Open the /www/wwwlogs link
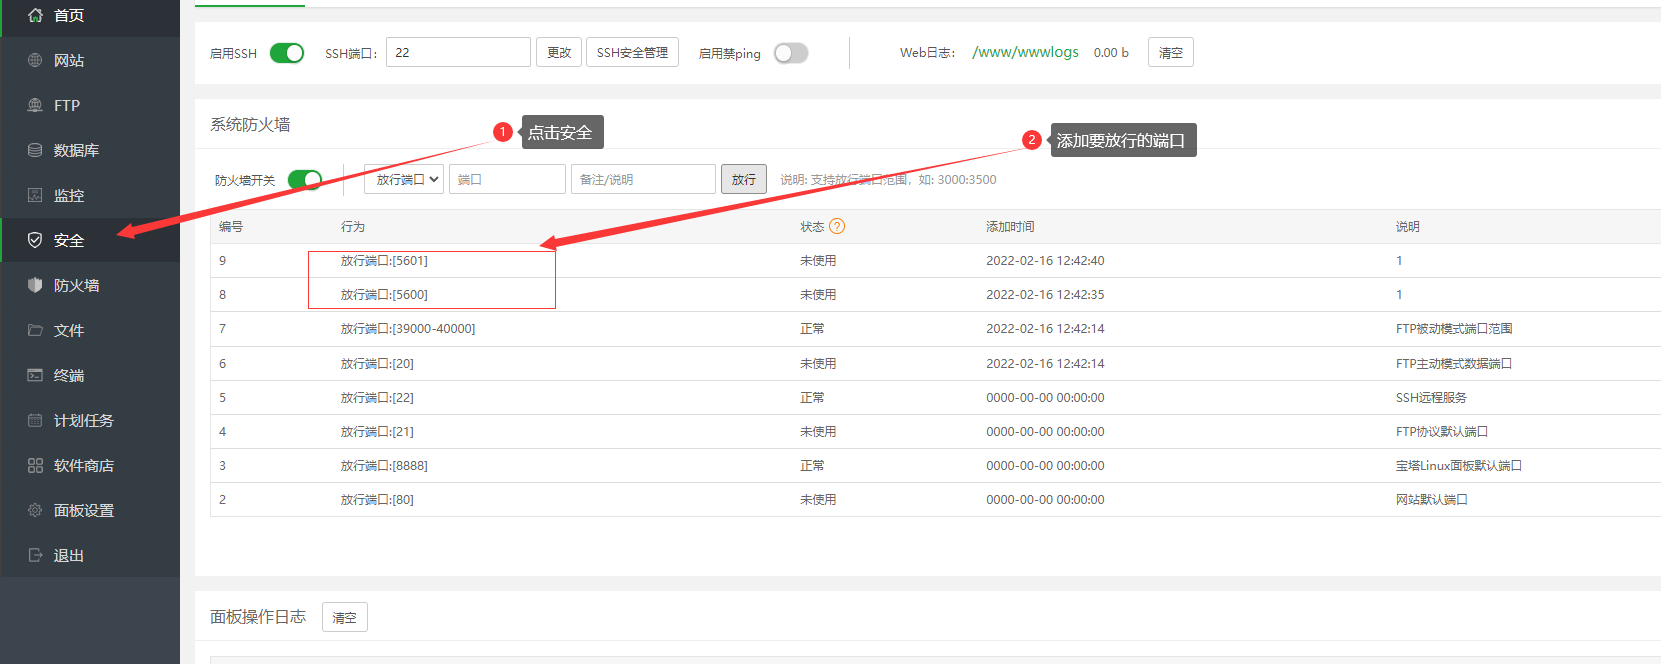1661x664 pixels. coord(1025,52)
